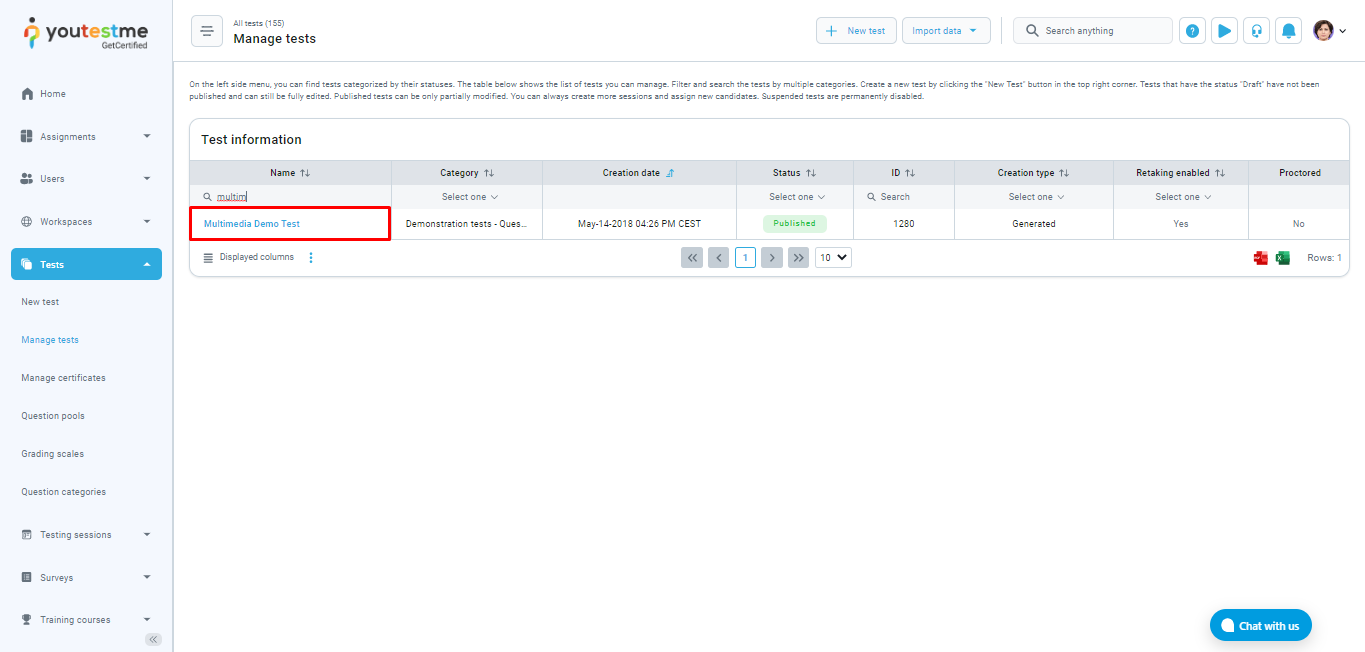The image size is (1365, 652).
Task: Click the New test button
Action: 855,31
